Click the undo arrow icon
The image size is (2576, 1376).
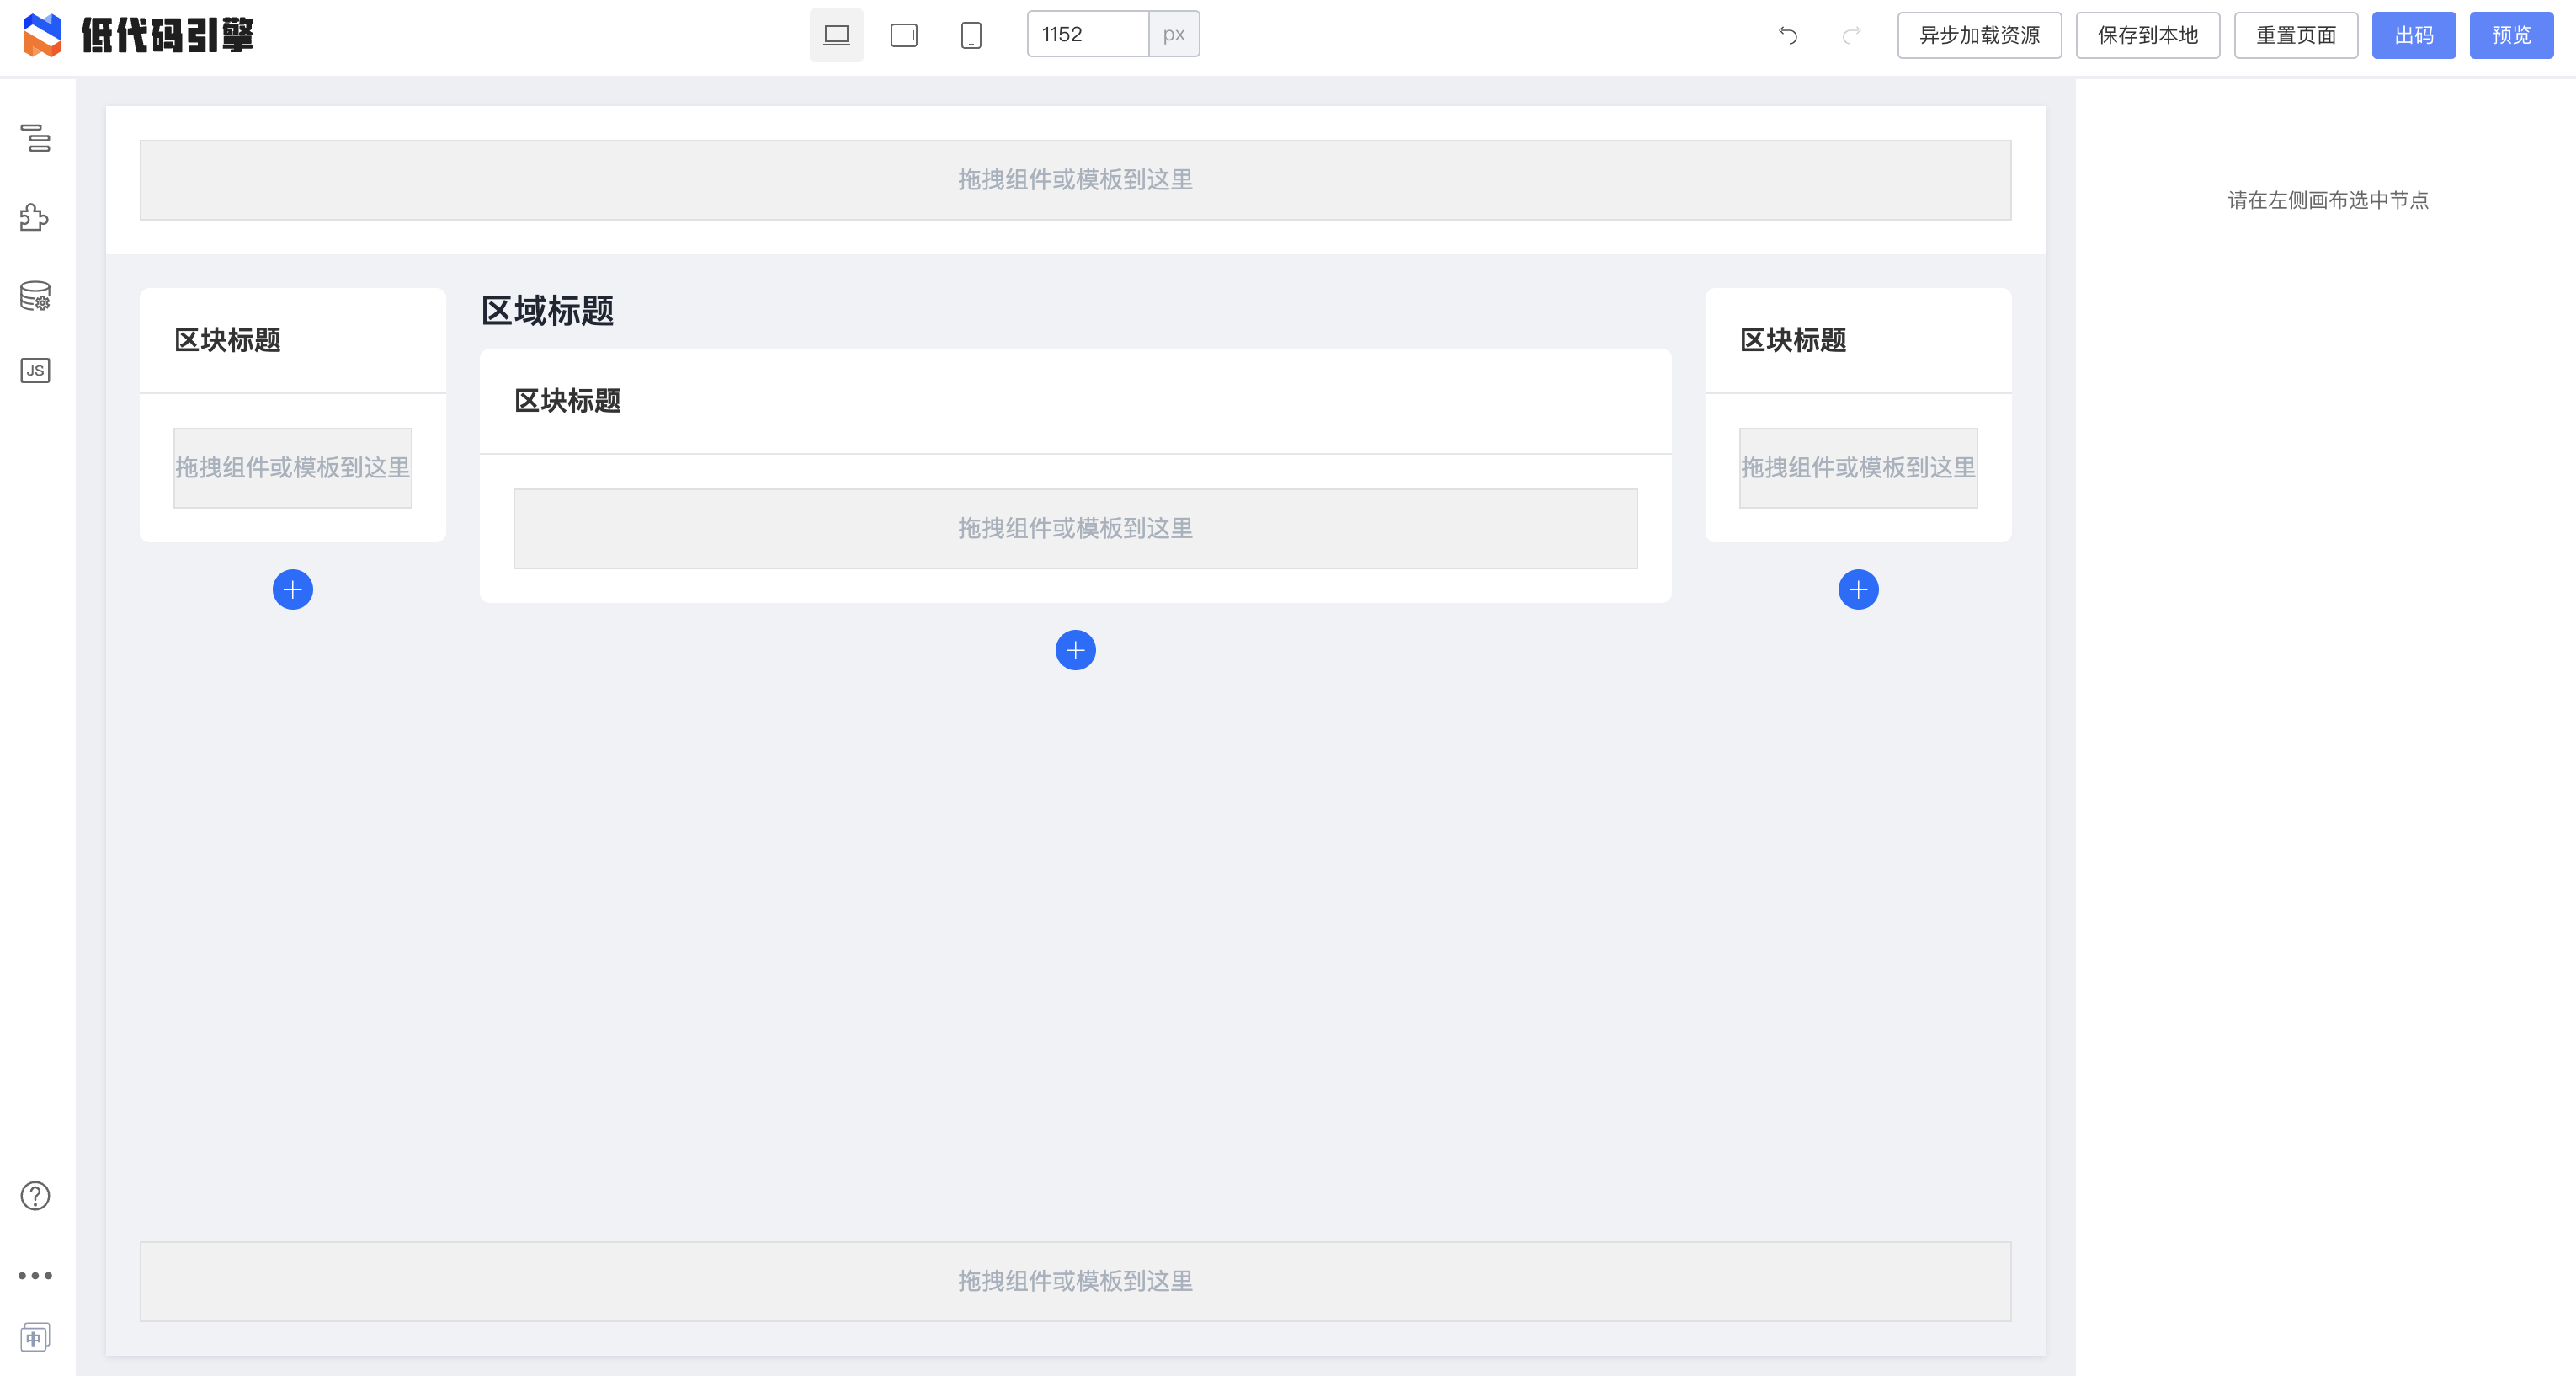point(1788,36)
